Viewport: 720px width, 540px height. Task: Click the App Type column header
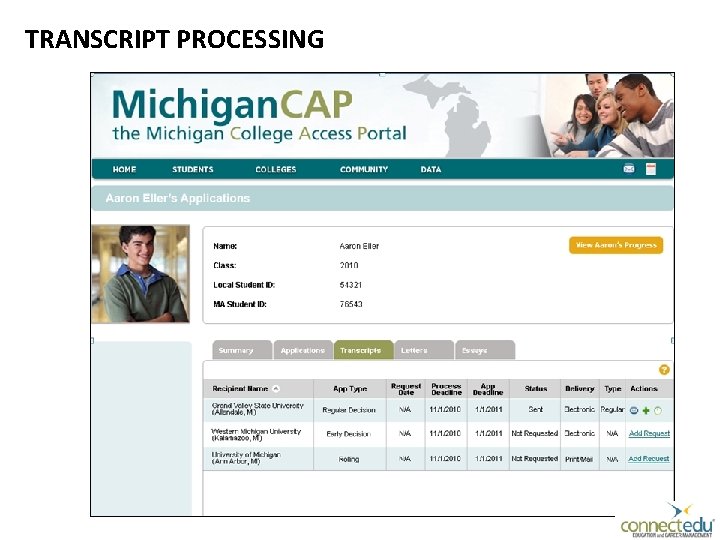(350, 388)
